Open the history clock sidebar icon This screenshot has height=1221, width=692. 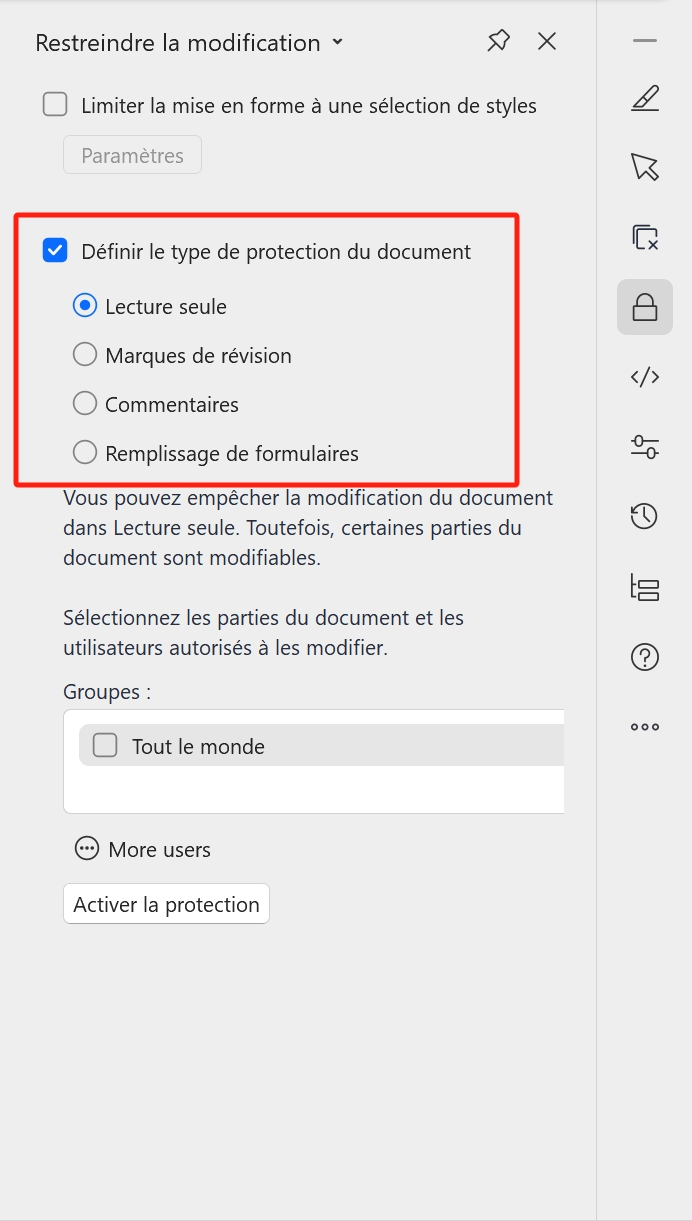pos(645,516)
